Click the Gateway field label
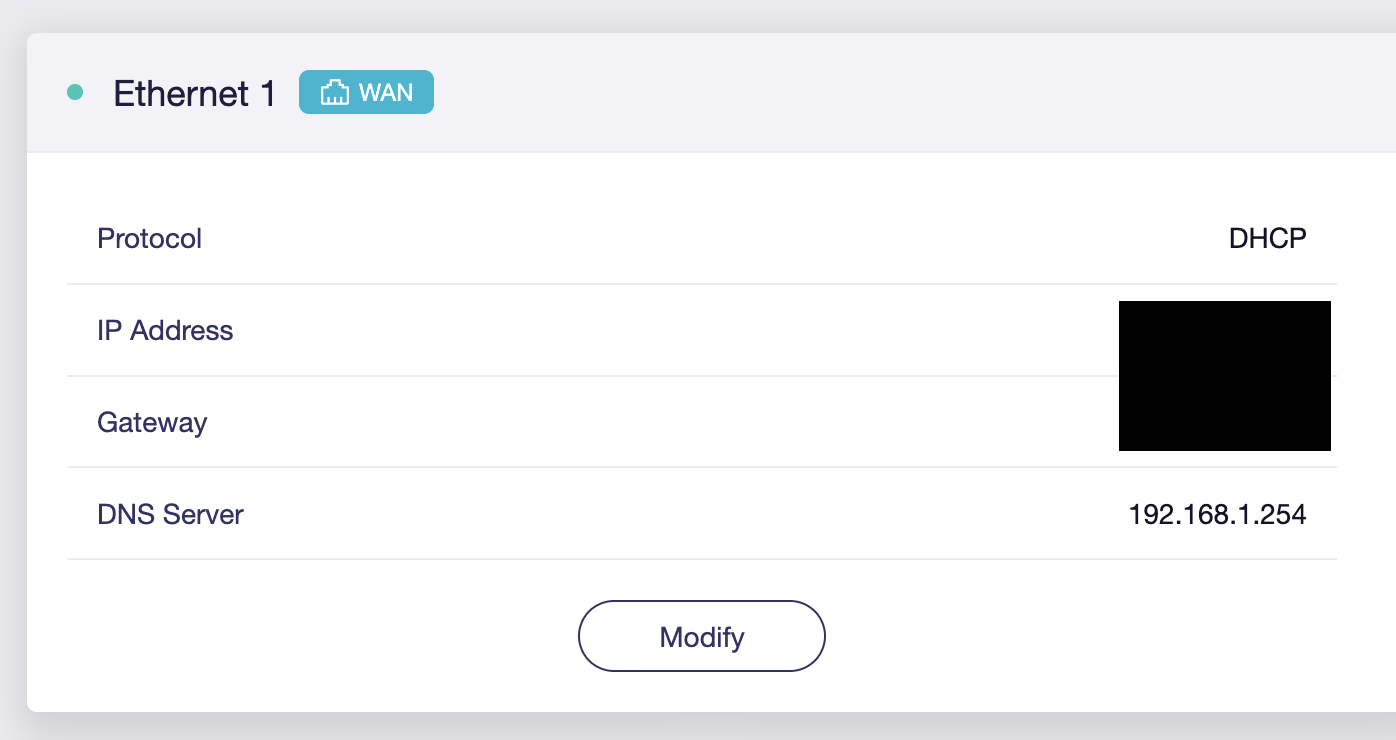This screenshot has height=740, width=1396. [152, 422]
